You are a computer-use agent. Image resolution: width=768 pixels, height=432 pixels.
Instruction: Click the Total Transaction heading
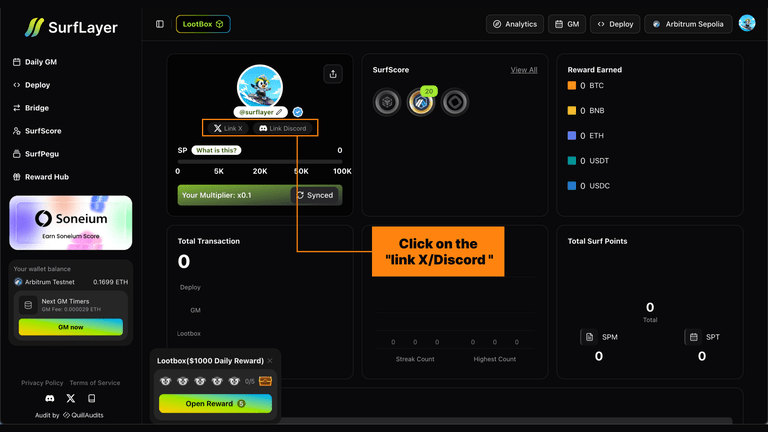coord(209,241)
